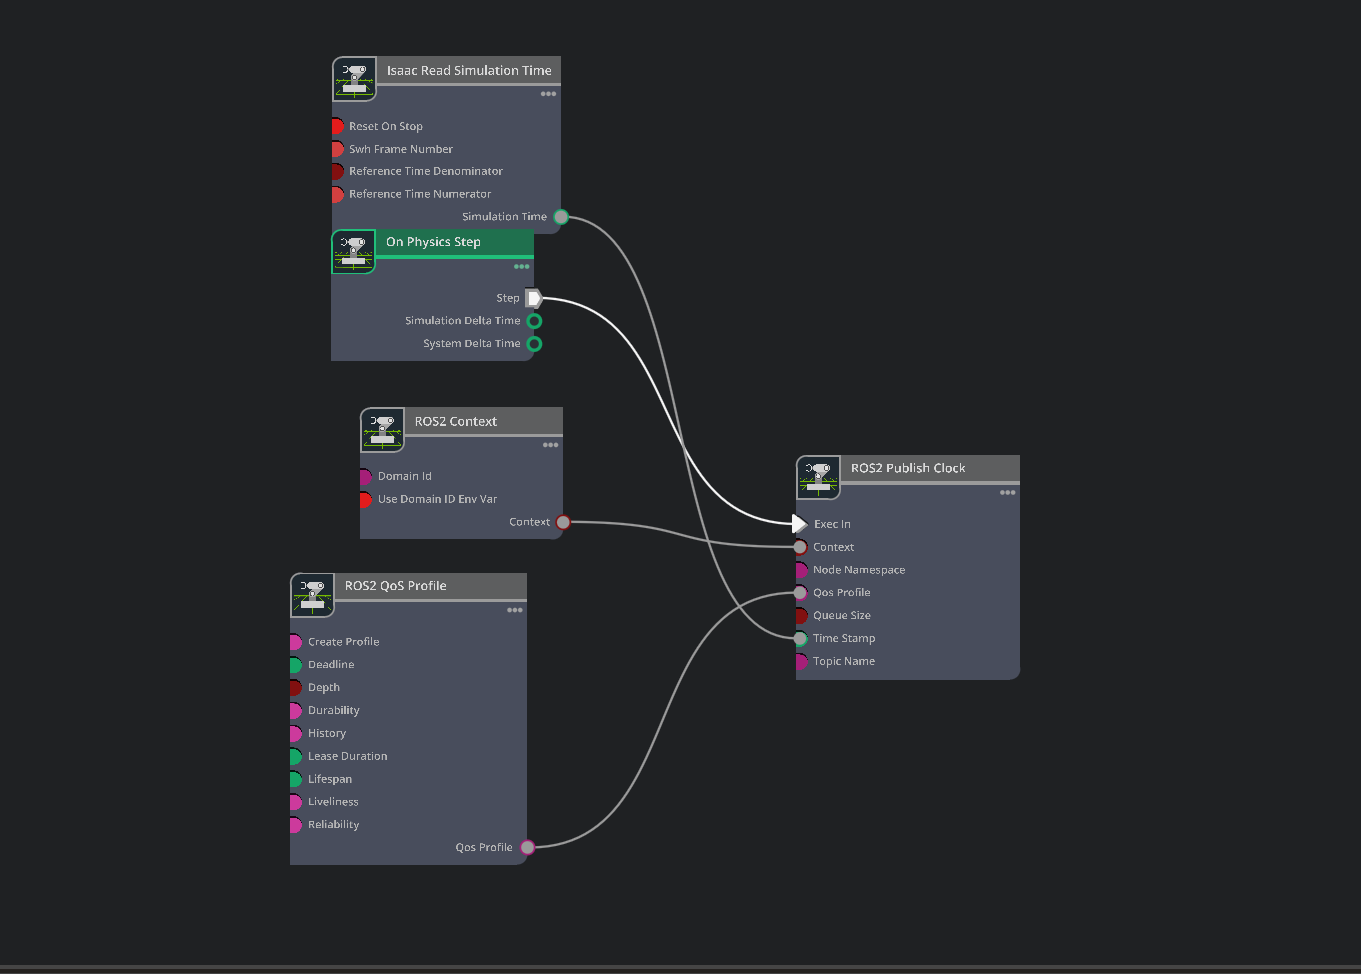Click the Reset On Stop input port
Viewport: 1361px width, 974px height.
point(337,127)
